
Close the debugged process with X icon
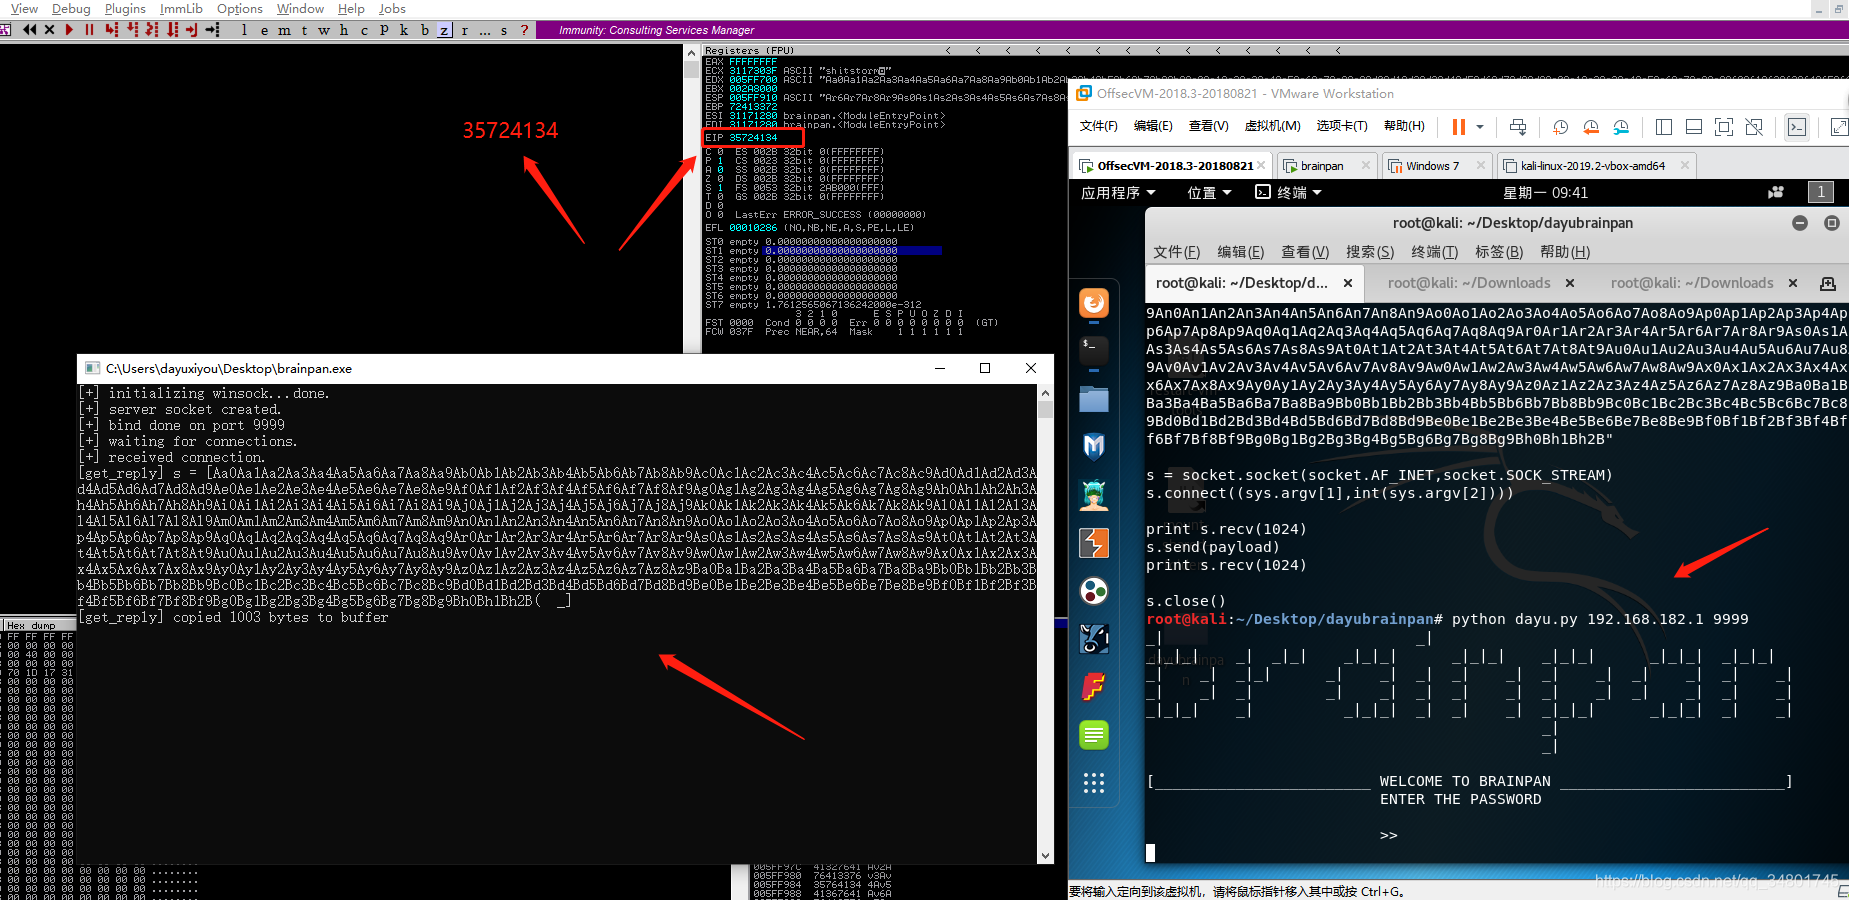[x=49, y=30]
